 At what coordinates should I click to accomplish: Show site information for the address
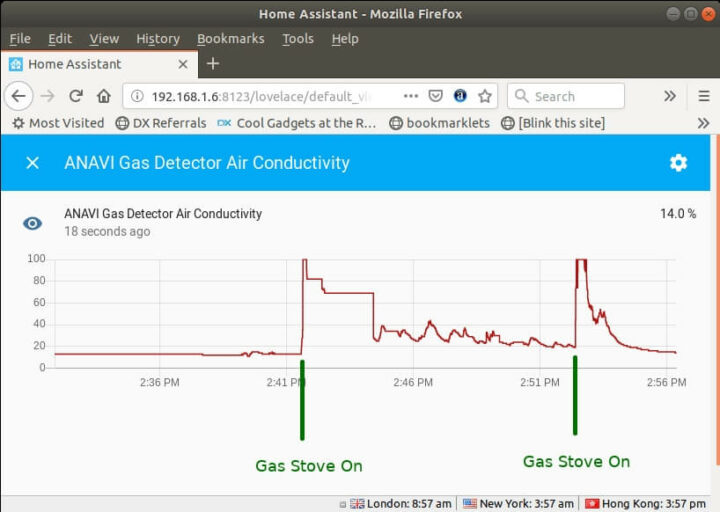click(x=138, y=96)
